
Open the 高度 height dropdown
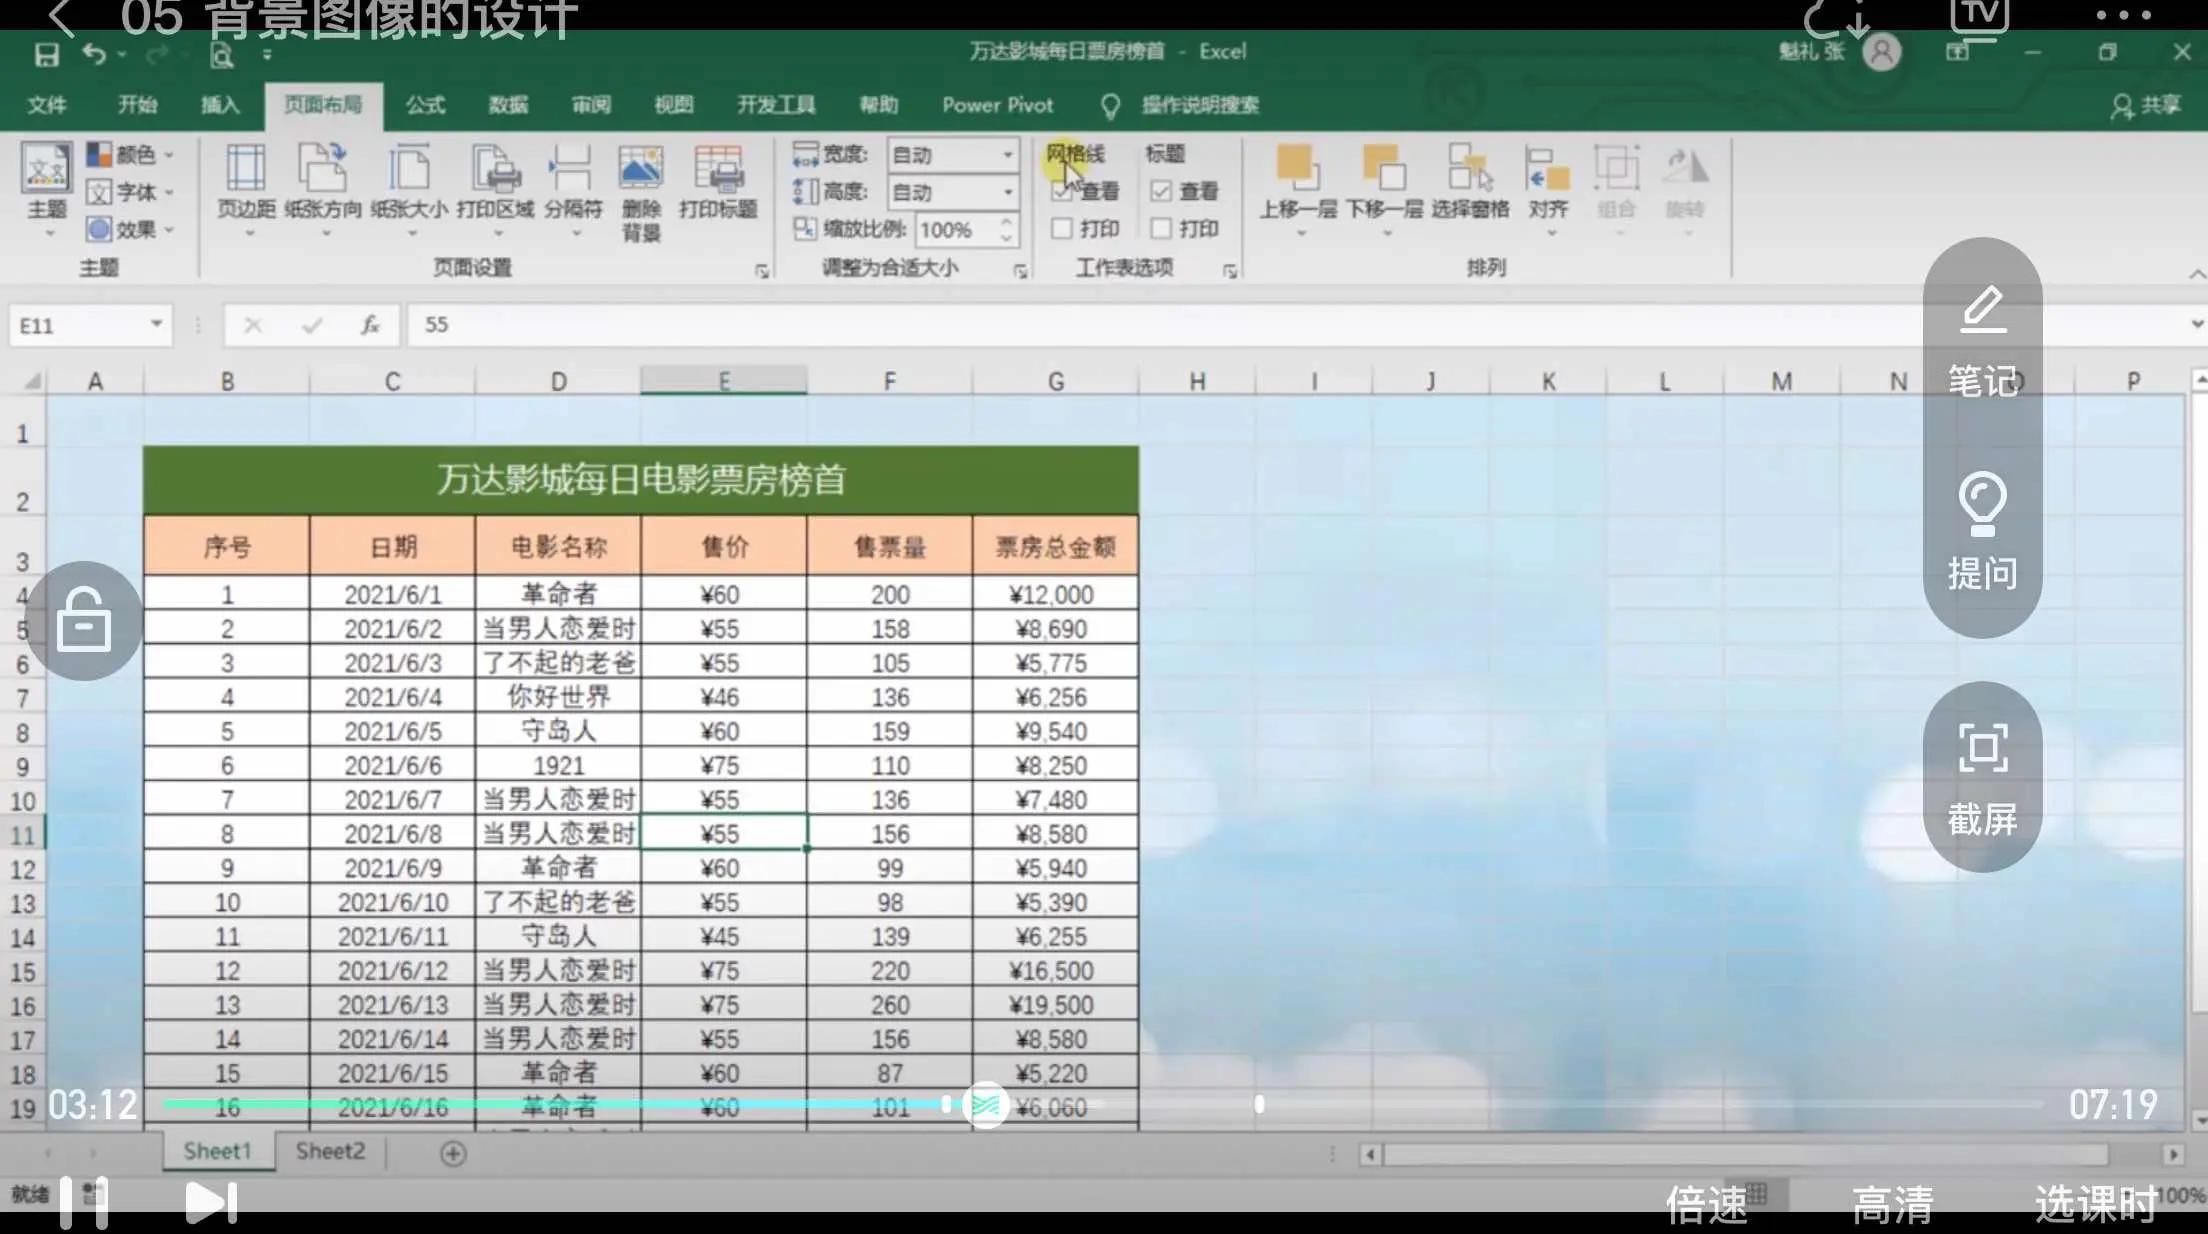(1007, 192)
